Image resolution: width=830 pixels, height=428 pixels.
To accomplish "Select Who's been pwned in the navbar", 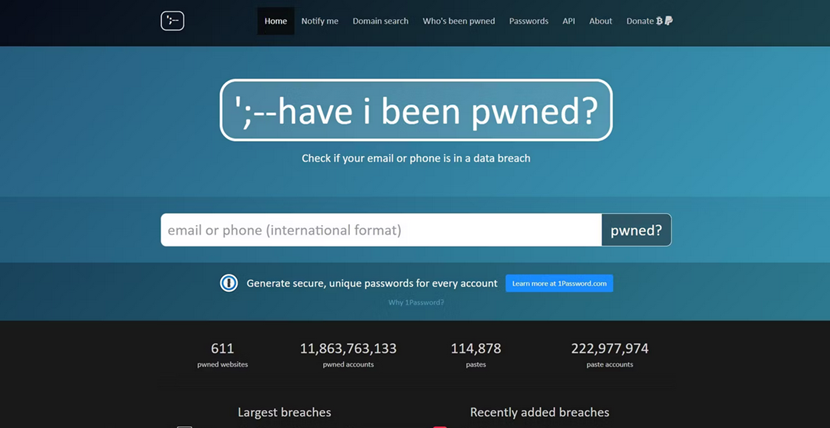I will 459,21.
